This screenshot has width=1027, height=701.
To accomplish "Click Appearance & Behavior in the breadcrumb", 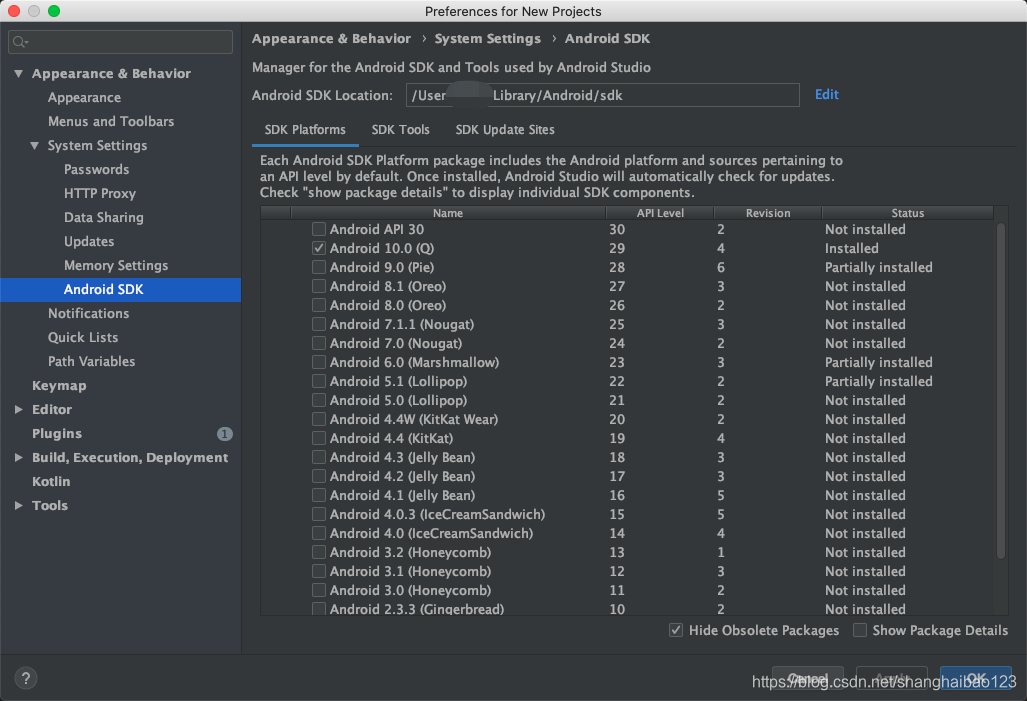I will 331,39.
